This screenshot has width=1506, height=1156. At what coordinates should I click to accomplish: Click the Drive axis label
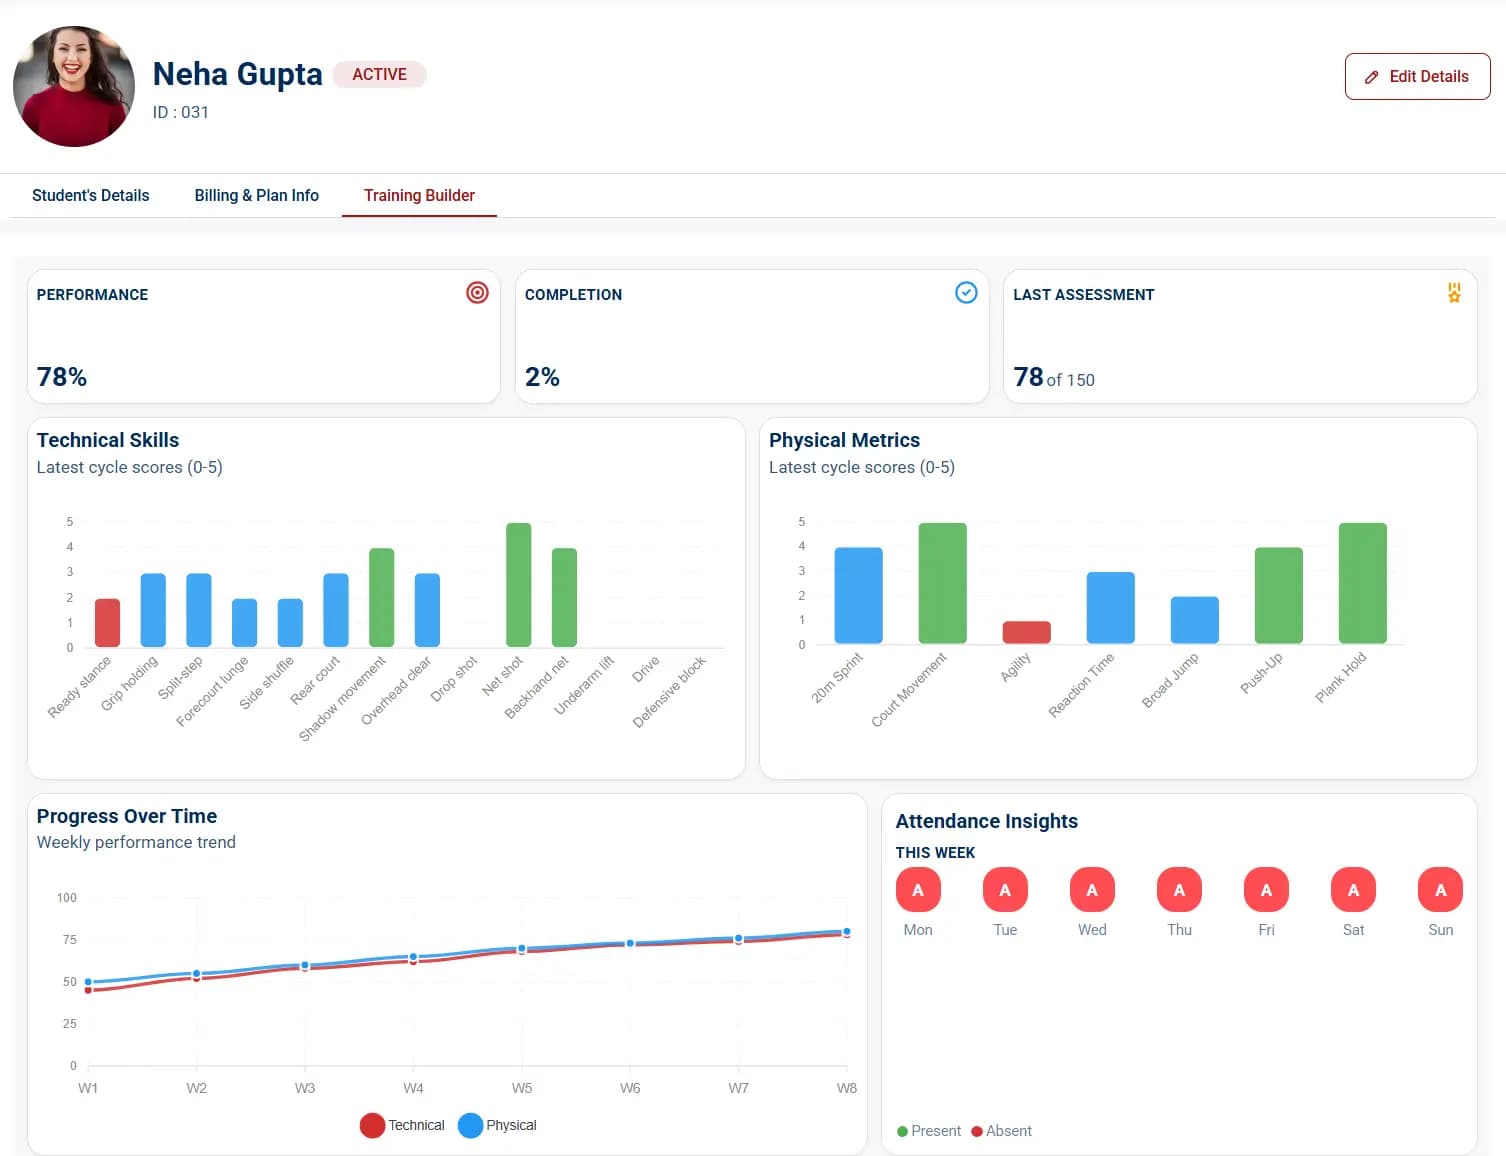646,669
